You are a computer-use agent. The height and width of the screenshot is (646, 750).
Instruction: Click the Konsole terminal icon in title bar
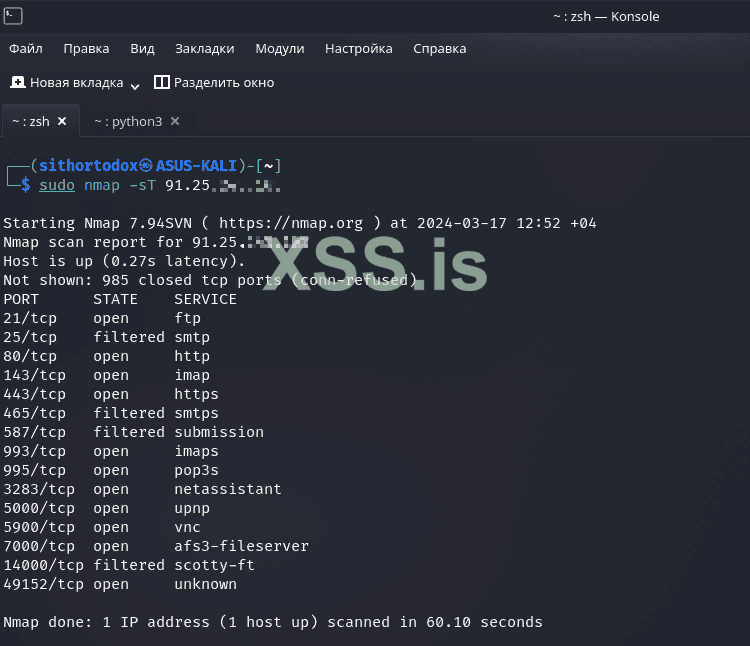(x=13, y=16)
